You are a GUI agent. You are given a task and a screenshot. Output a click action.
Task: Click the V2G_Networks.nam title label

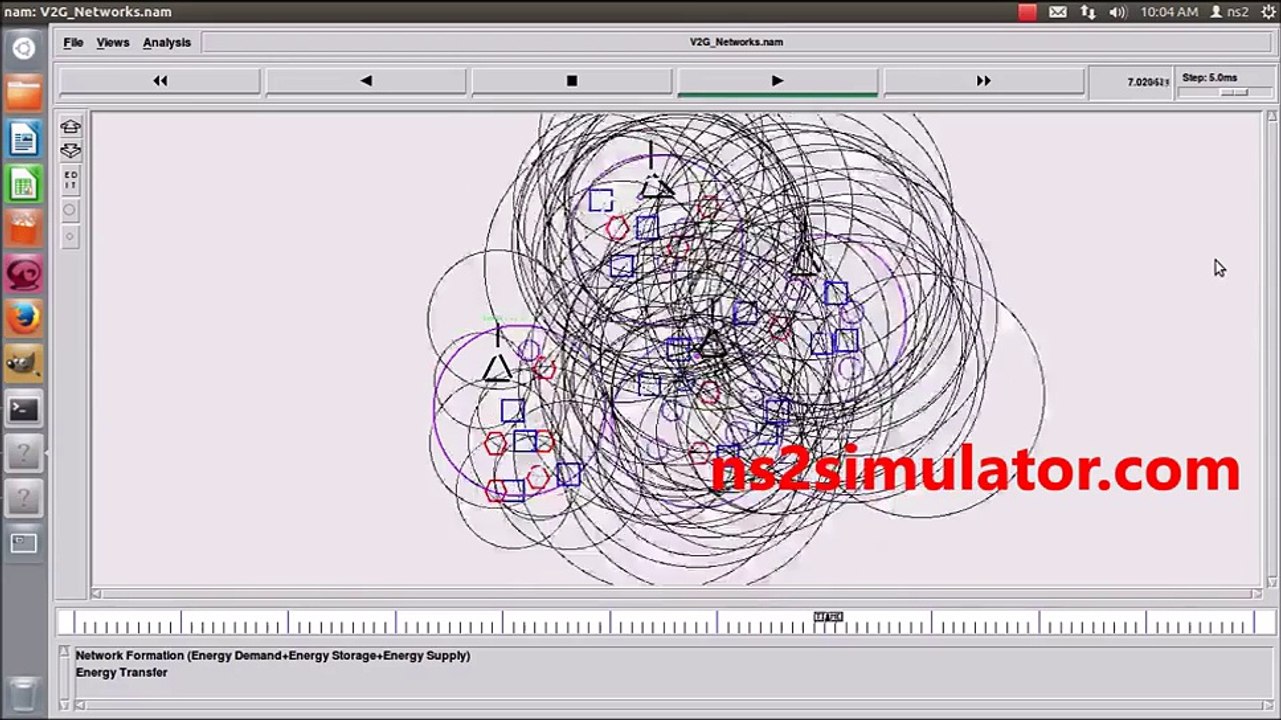coord(736,43)
